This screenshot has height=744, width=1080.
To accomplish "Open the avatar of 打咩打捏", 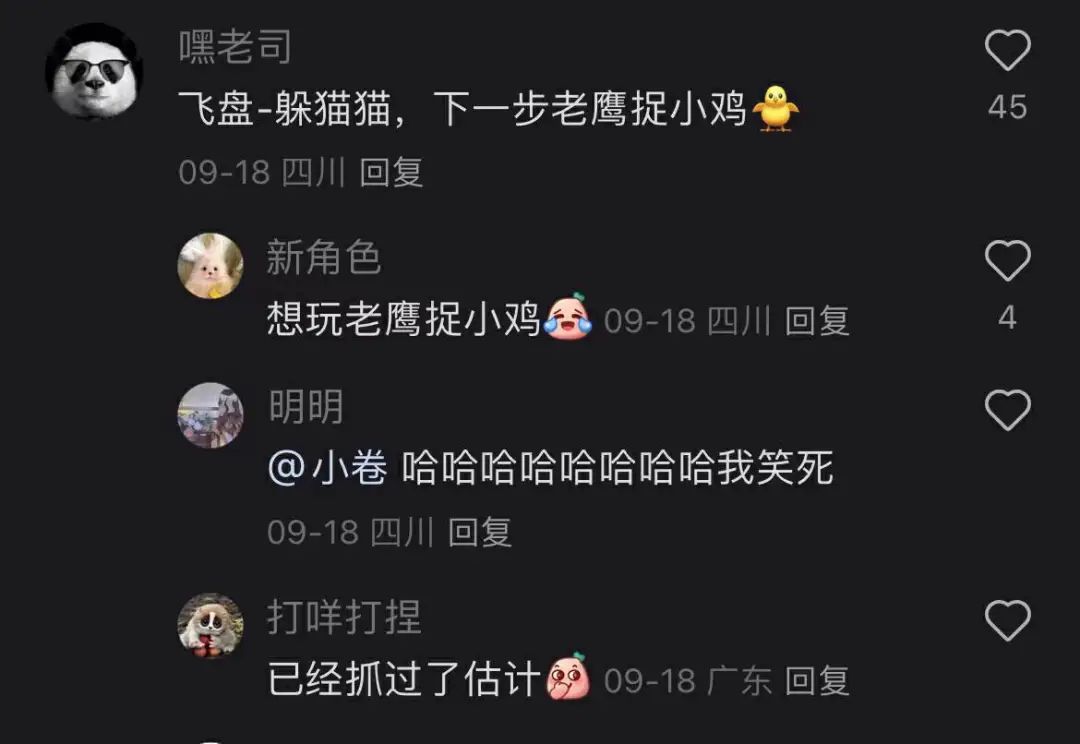I will pos(211,626).
